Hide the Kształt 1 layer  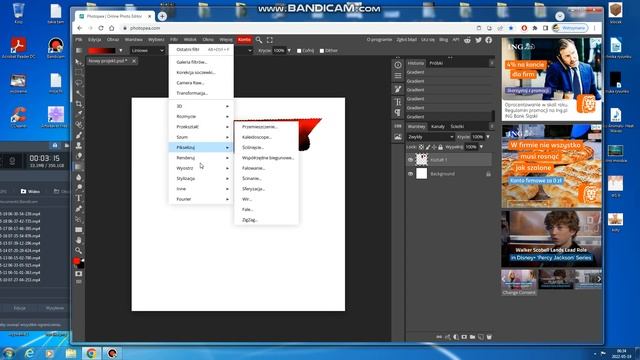(x=411, y=160)
